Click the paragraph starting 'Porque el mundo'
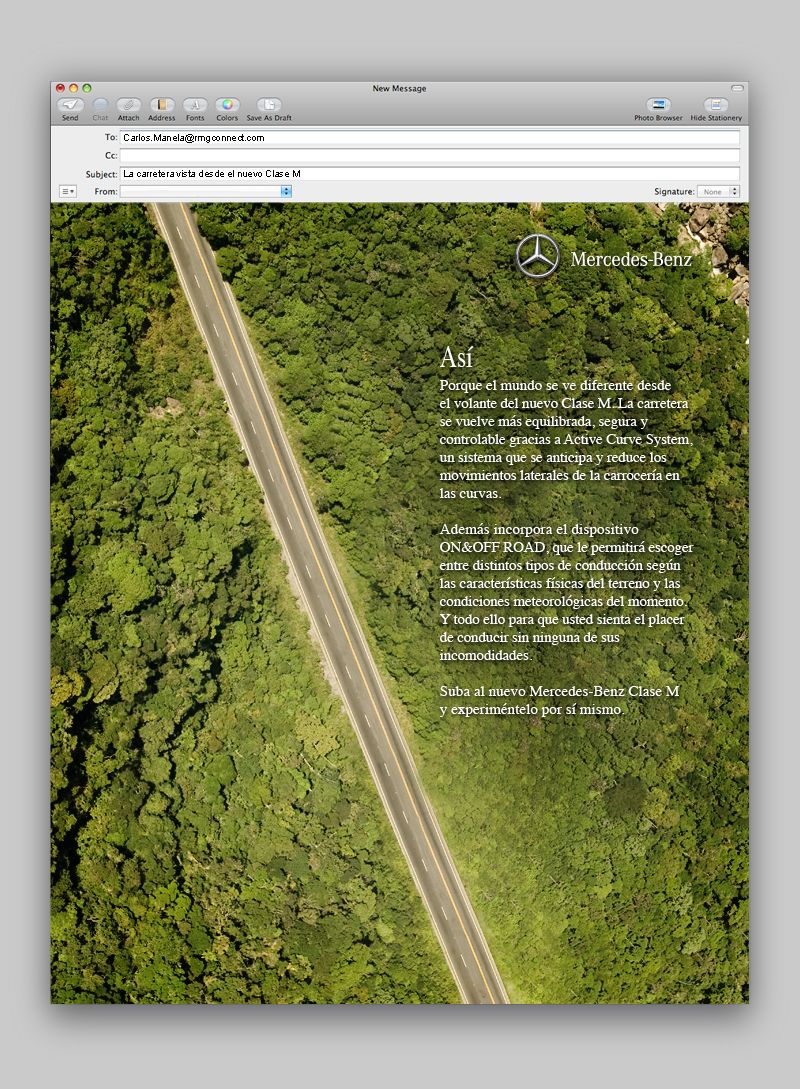800x1089 pixels. (565, 439)
